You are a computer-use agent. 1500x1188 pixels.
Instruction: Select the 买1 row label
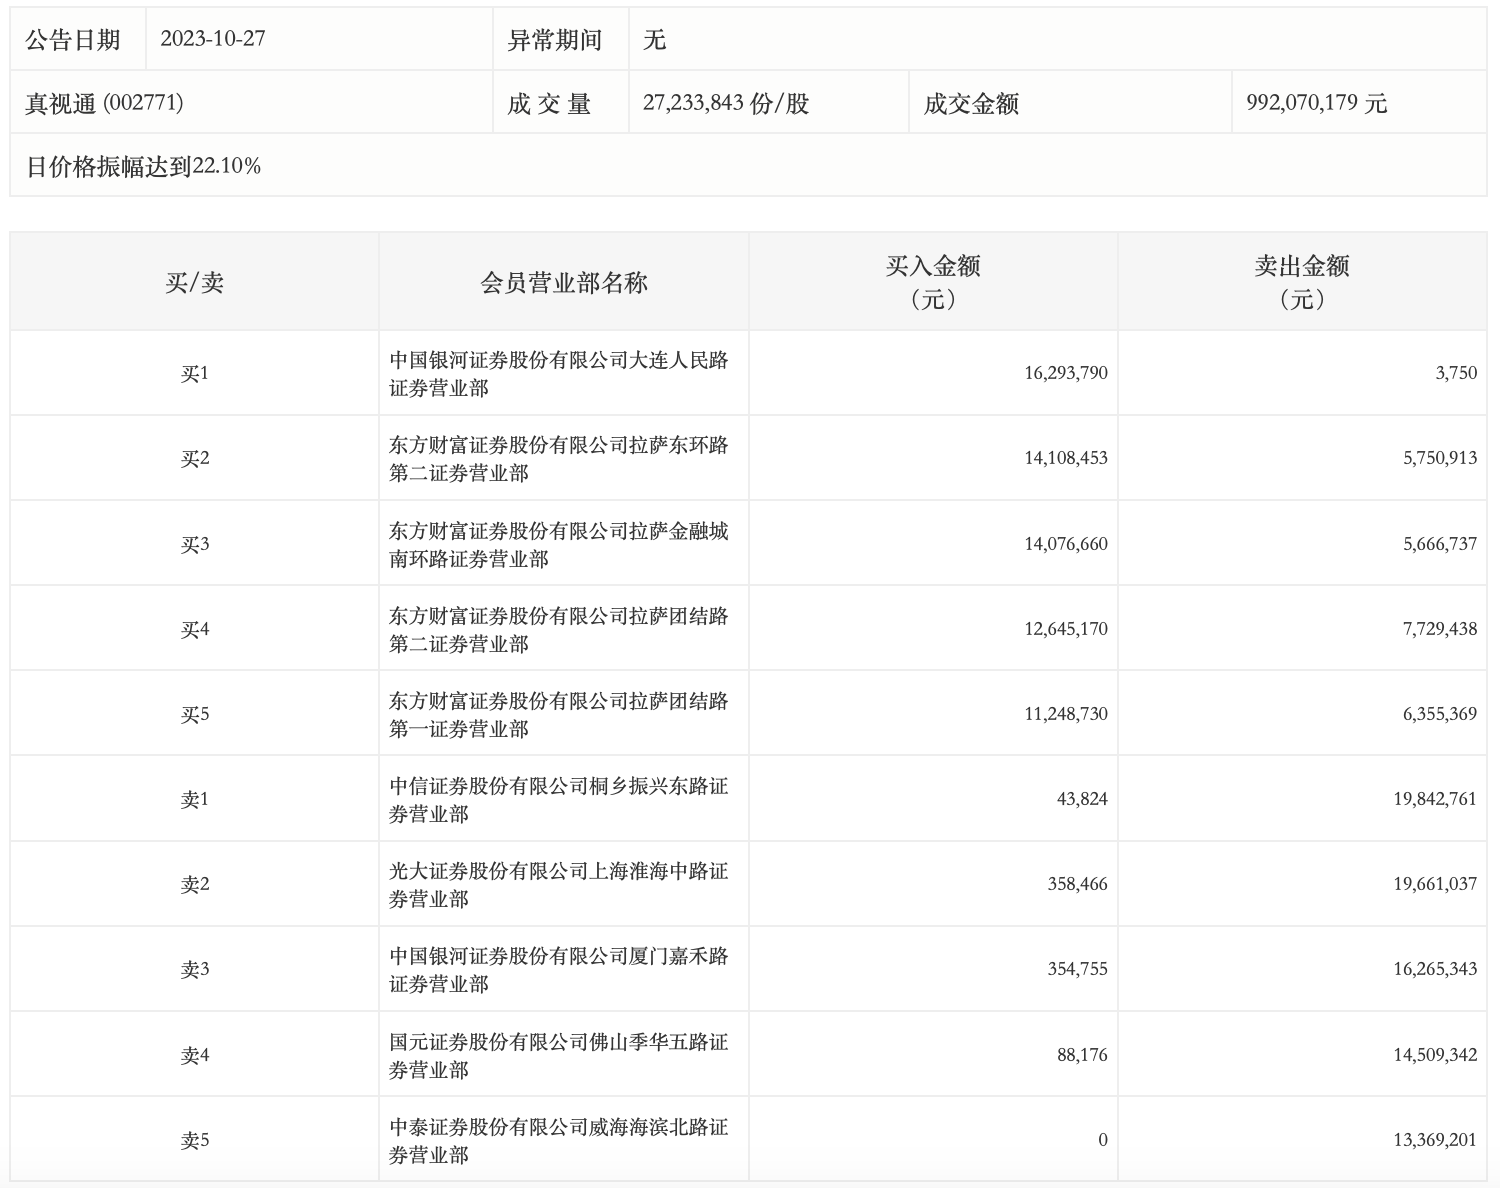(x=194, y=373)
